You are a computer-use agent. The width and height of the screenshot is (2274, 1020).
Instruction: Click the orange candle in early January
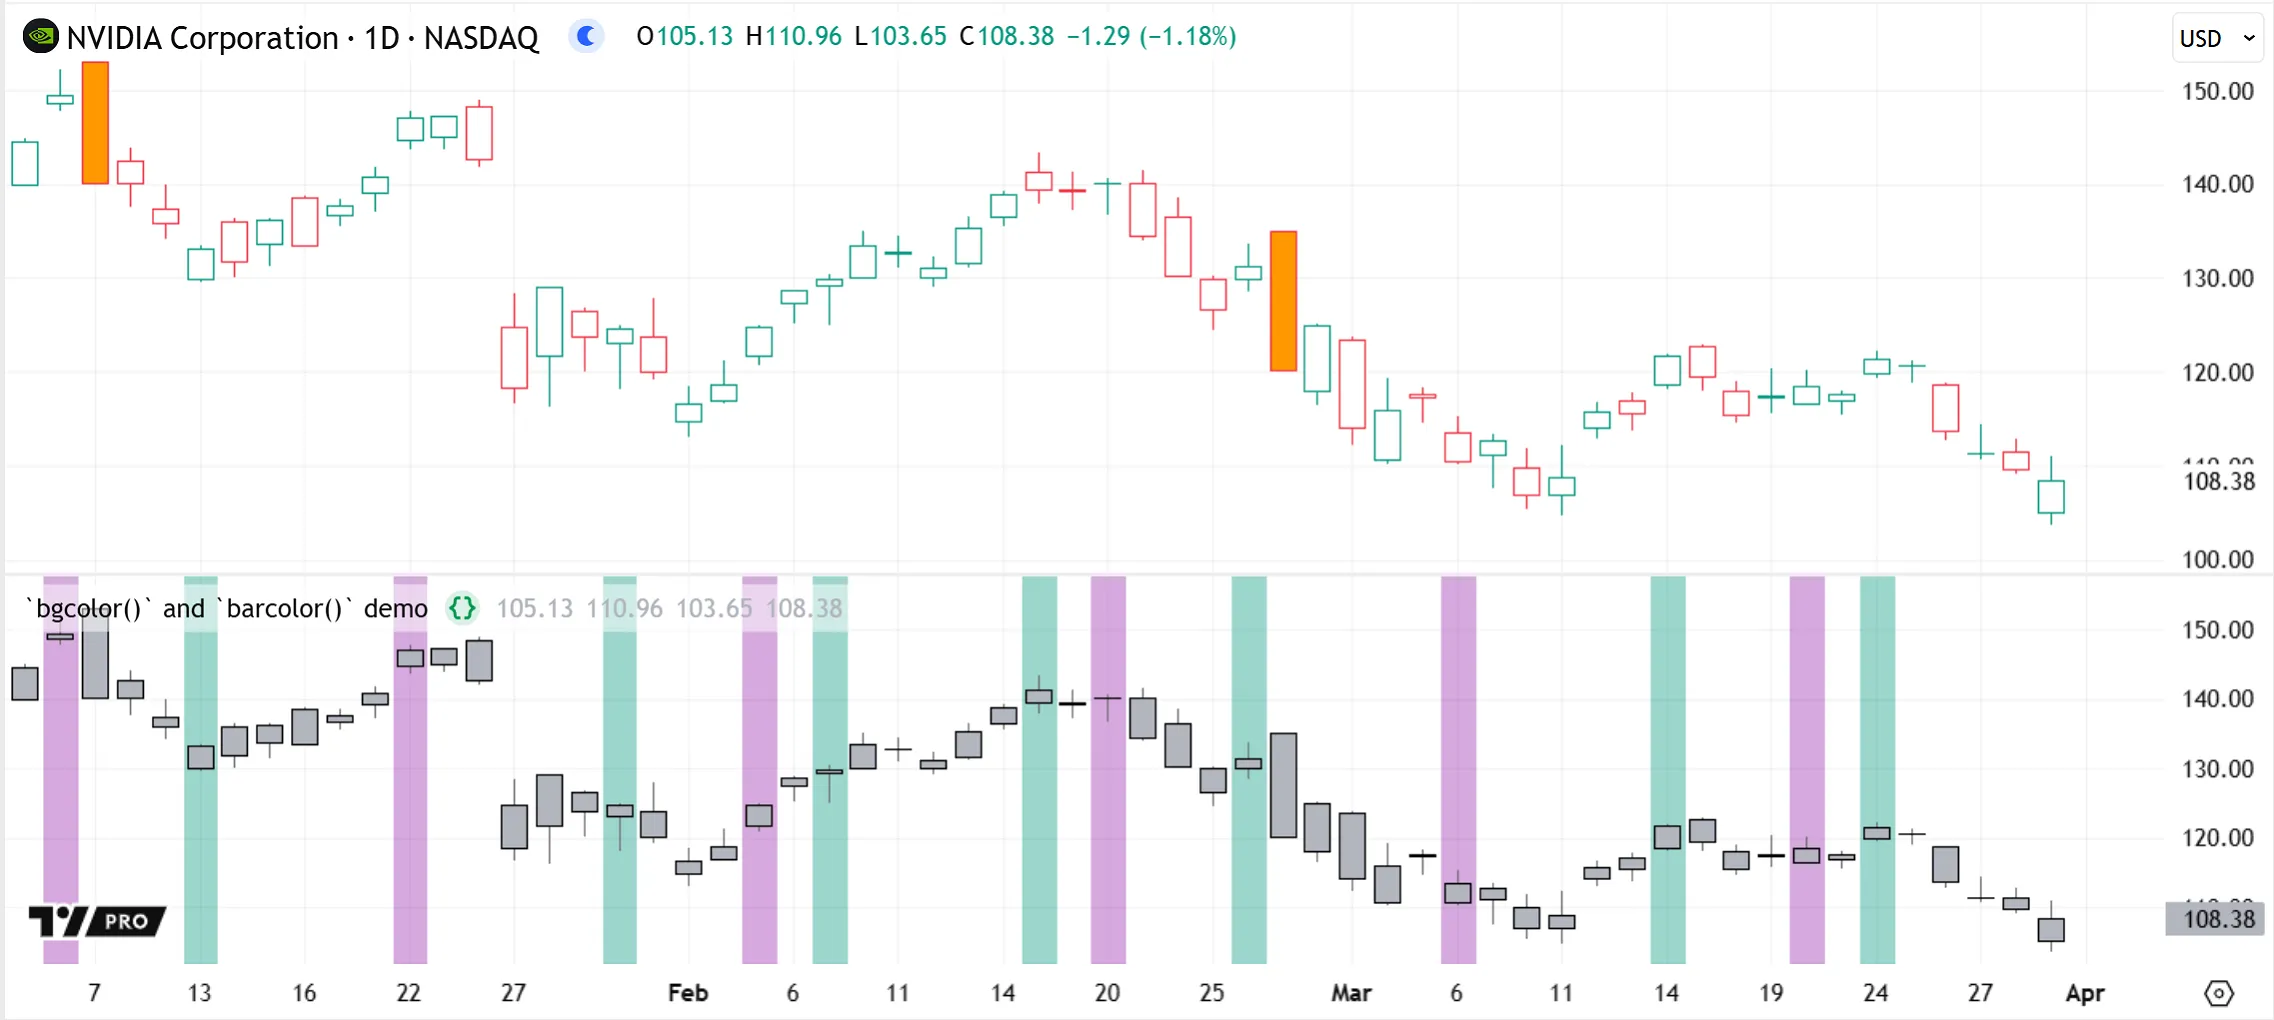coord(95,123)
